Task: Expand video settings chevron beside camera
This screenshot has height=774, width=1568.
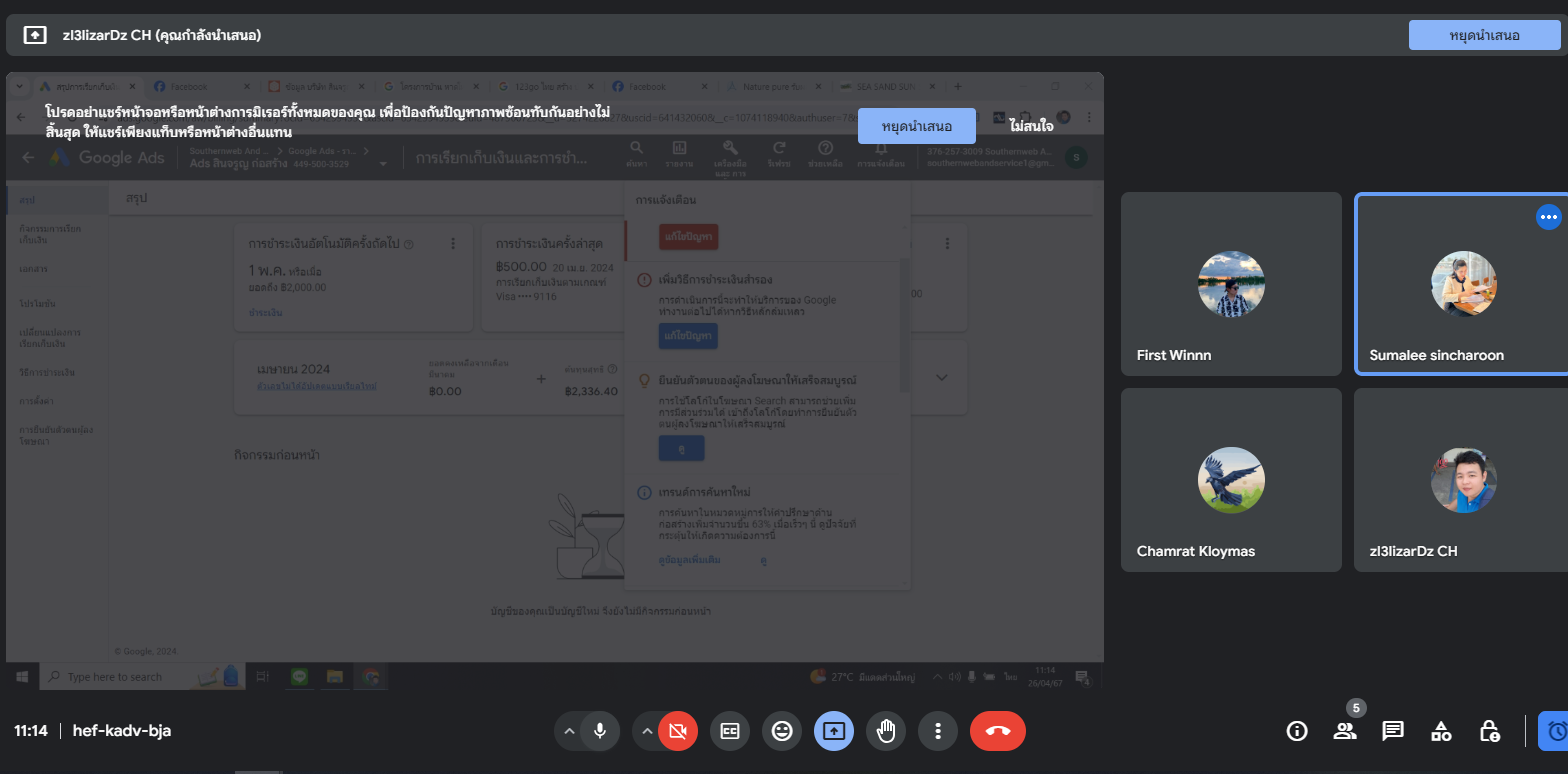Action: (x=647, y=731)
